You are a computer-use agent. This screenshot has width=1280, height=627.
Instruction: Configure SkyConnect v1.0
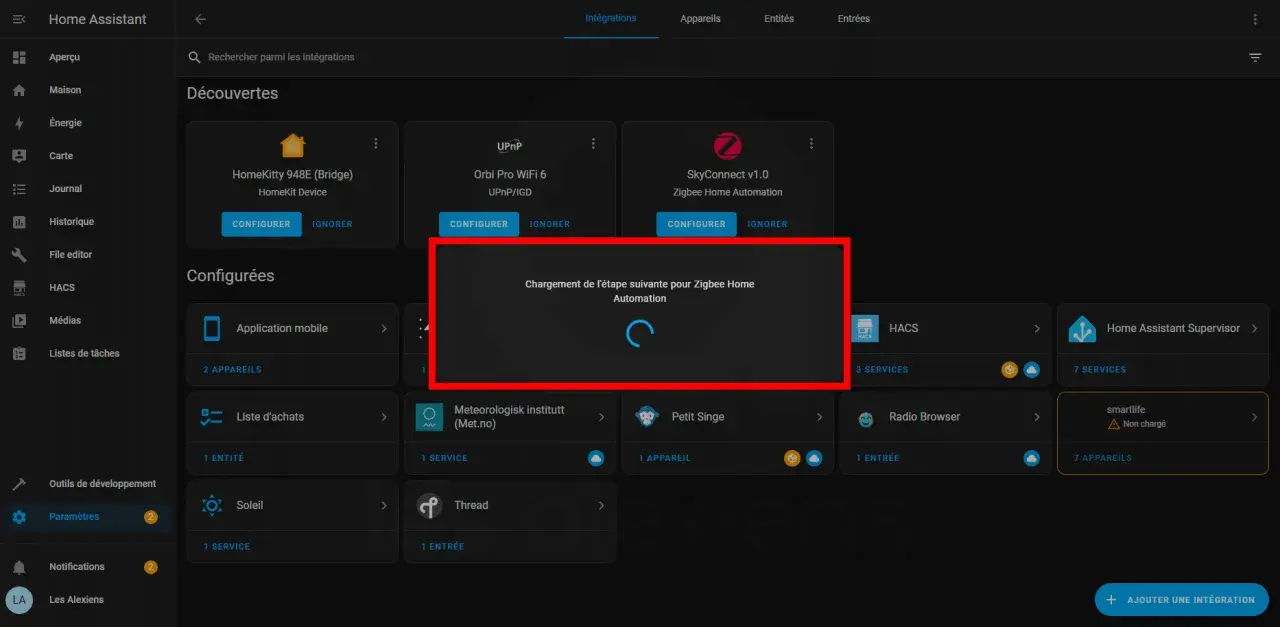click(x=696, y=224)
